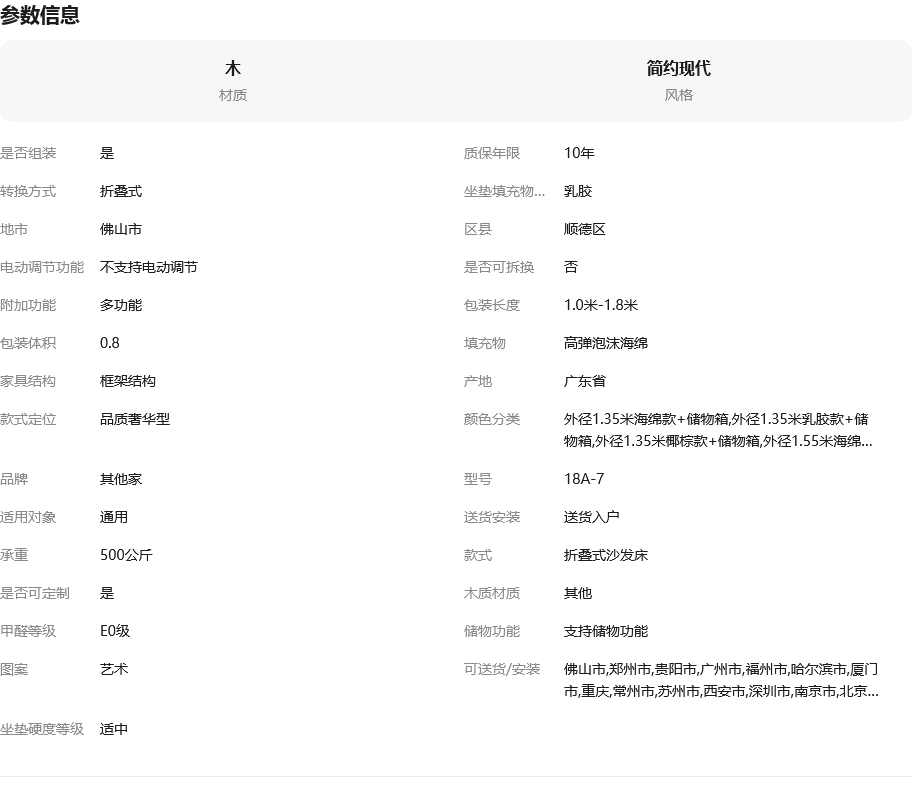912x805 pixels.
Task: Select the 木 material summary card
Action: [x=233, y=80]
